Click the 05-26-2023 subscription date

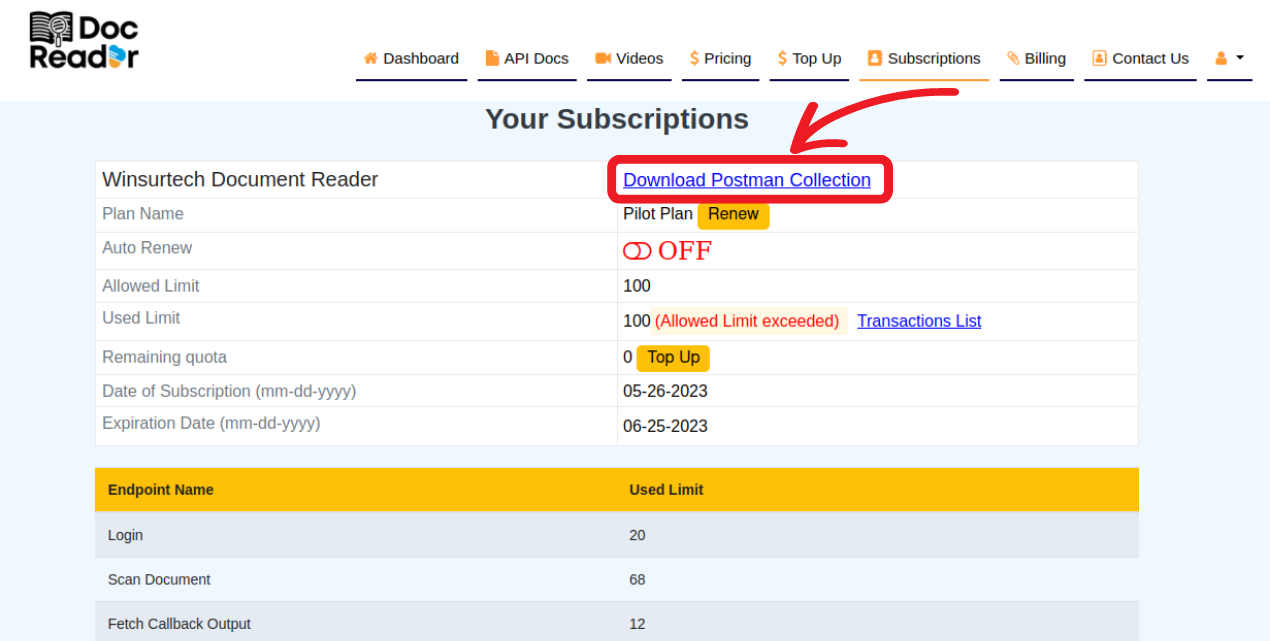coord(665,392)
